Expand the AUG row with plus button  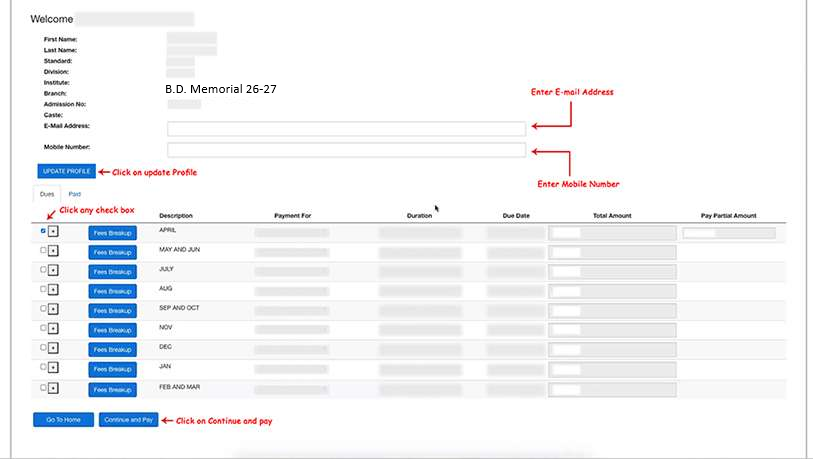click(53, 290)
